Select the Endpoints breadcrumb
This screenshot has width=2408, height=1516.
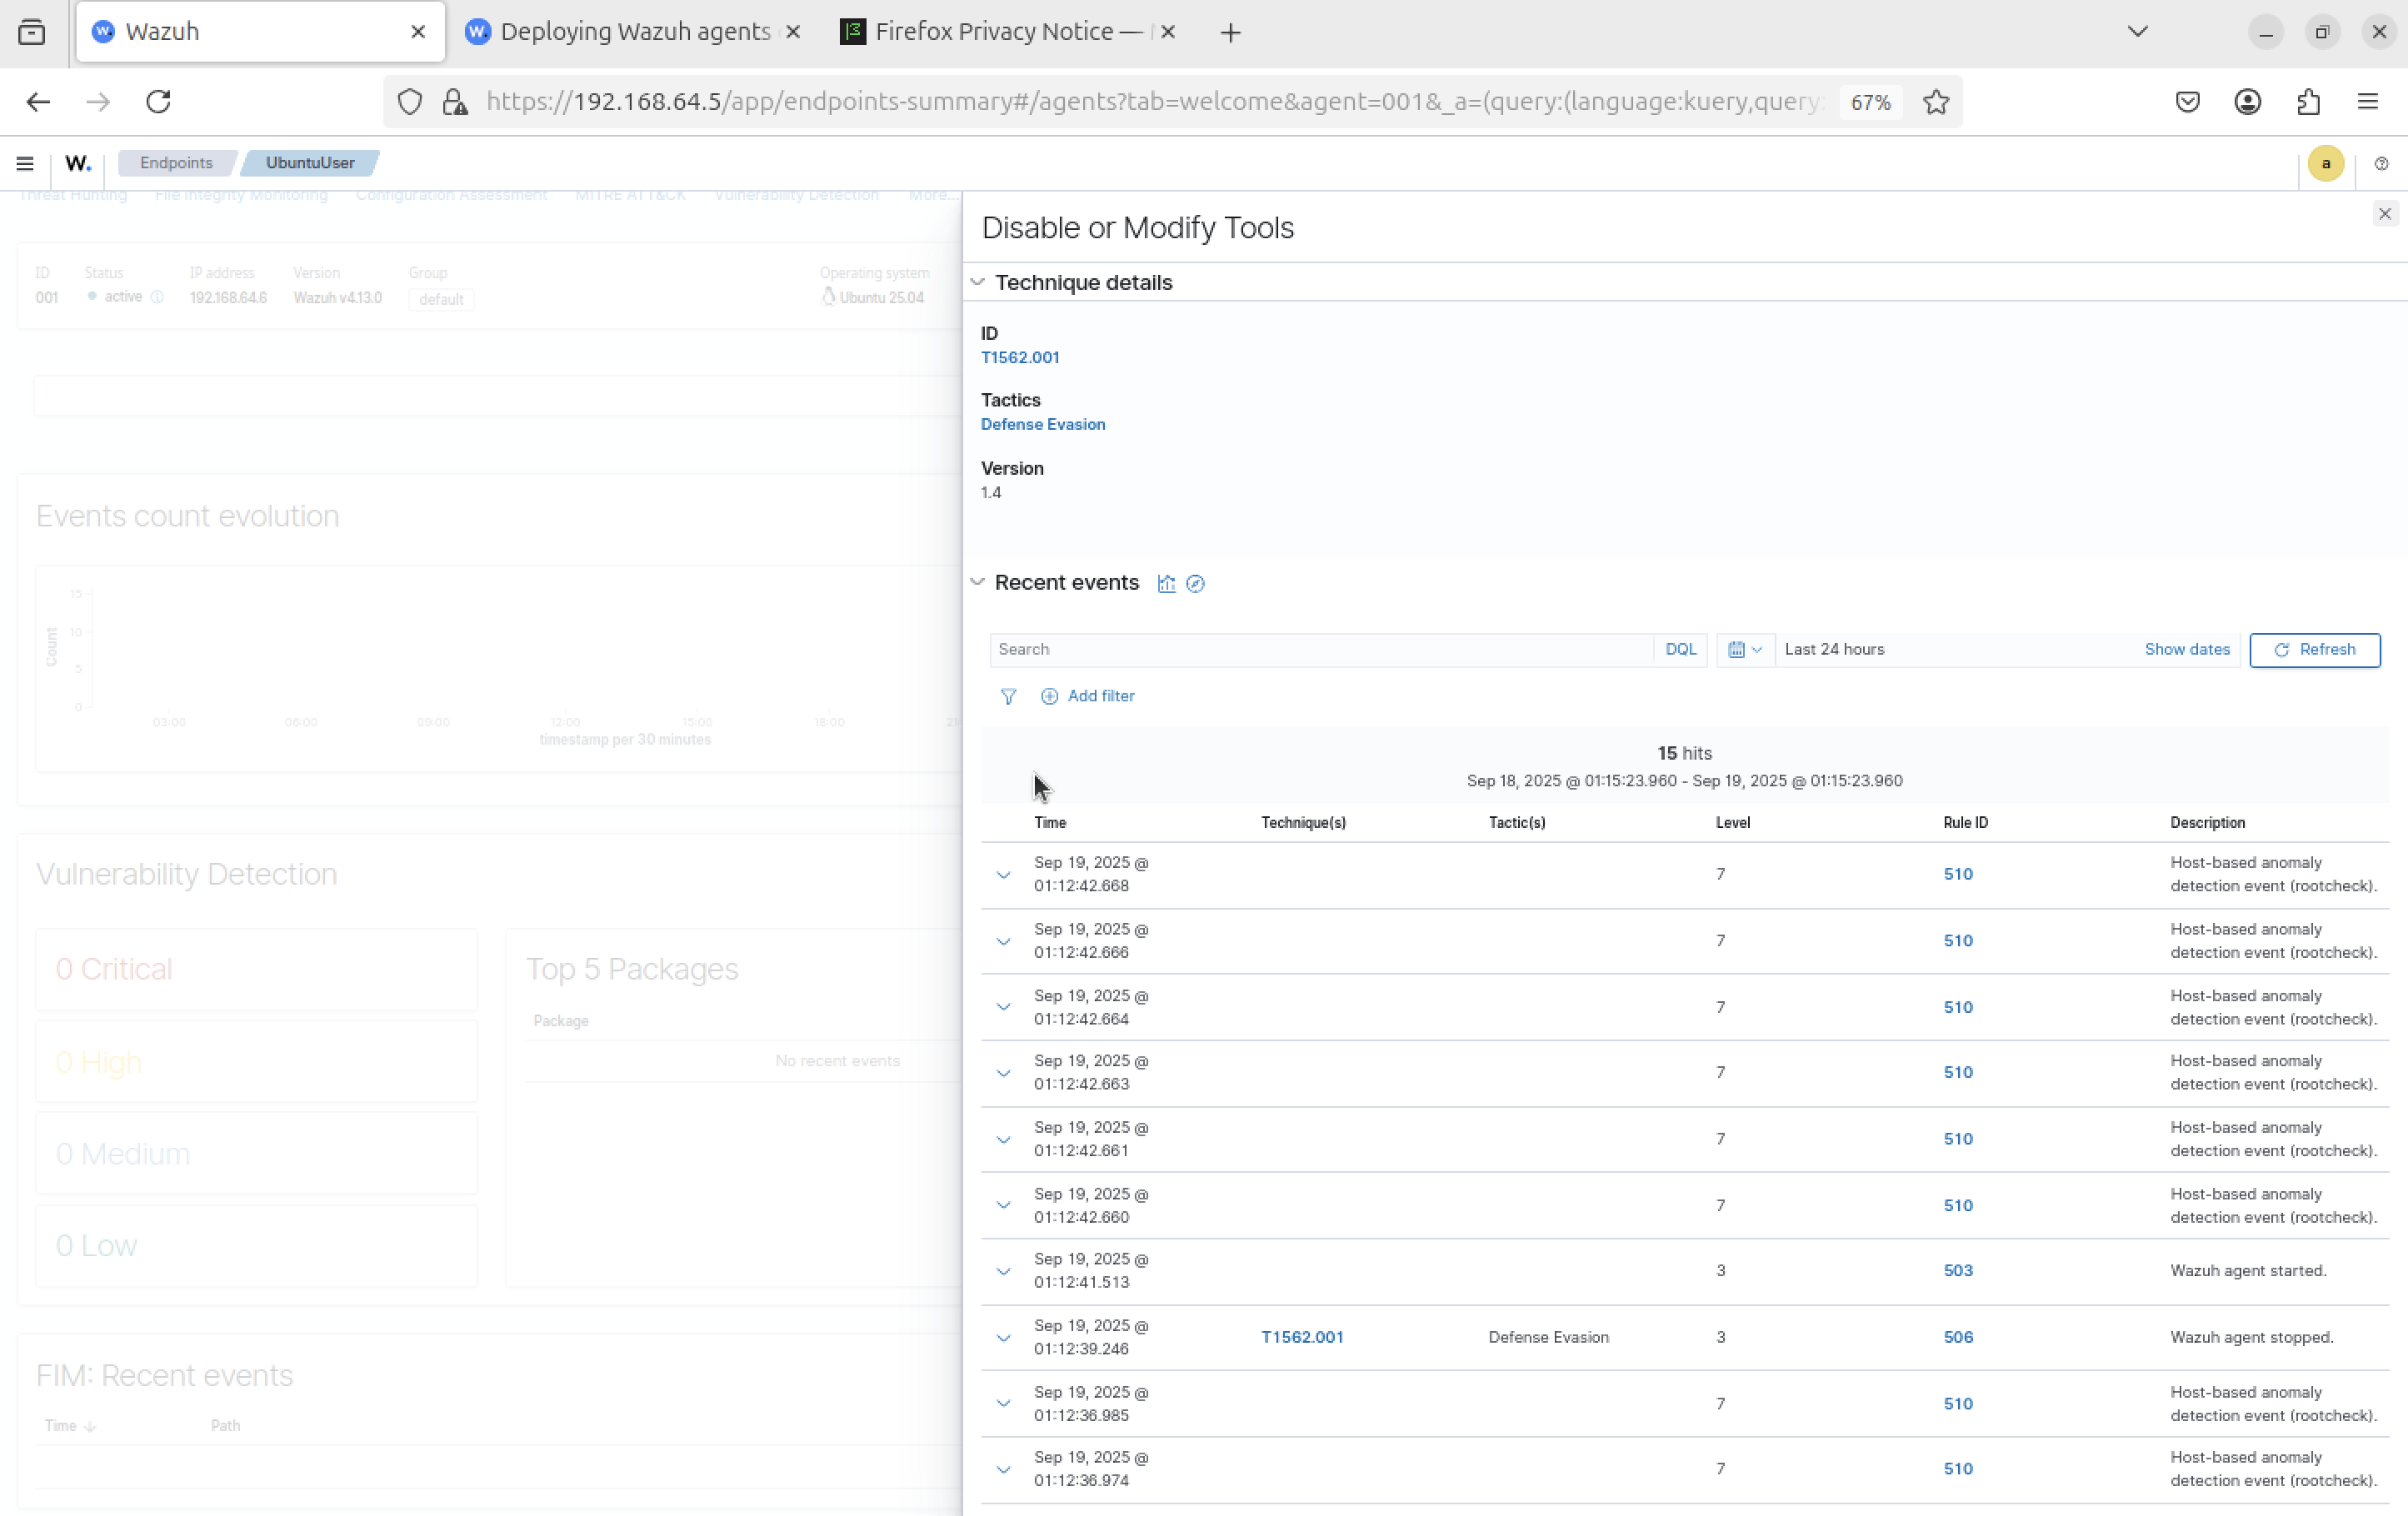point(176,163)
